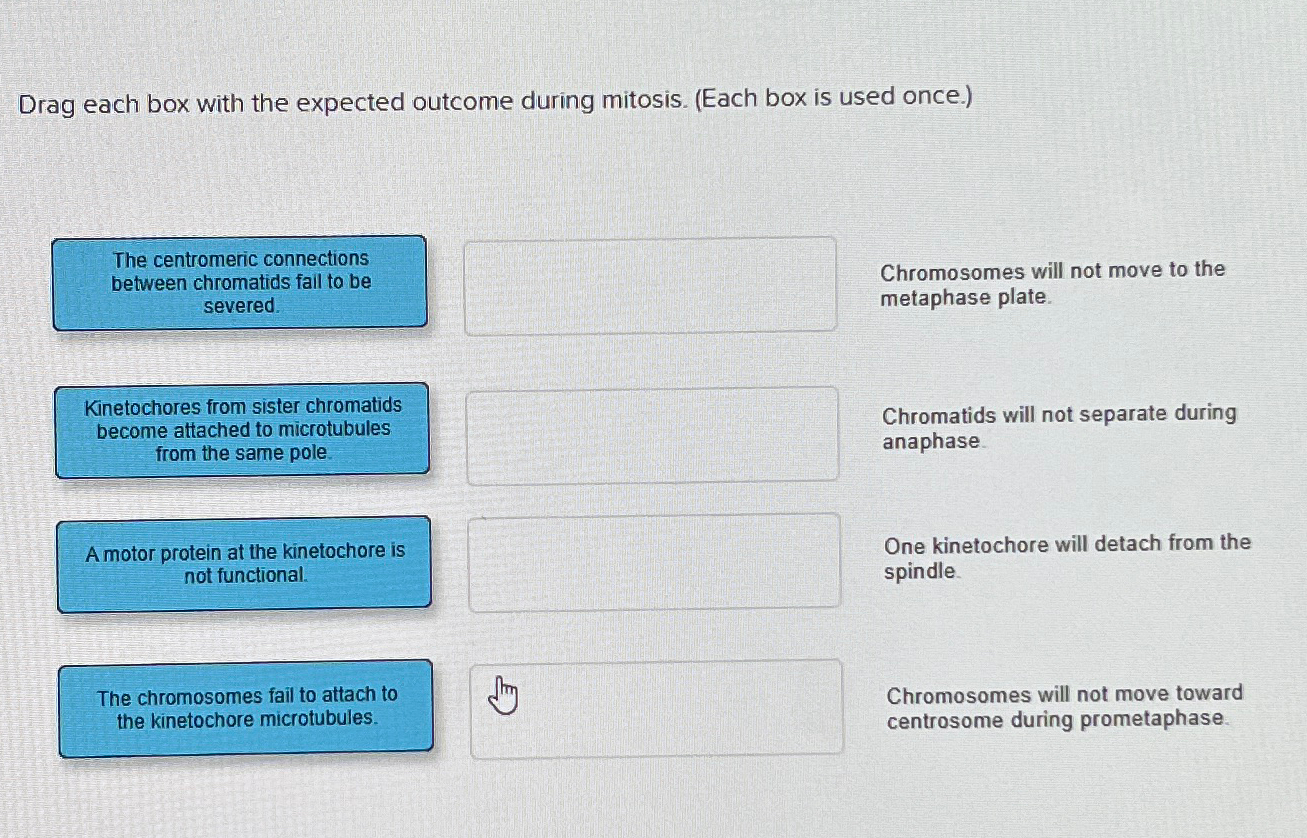Click the hand cursor icon in the bottom drop zone
Viewport: 1307px width, 838px height.
(x=503, y=697)
